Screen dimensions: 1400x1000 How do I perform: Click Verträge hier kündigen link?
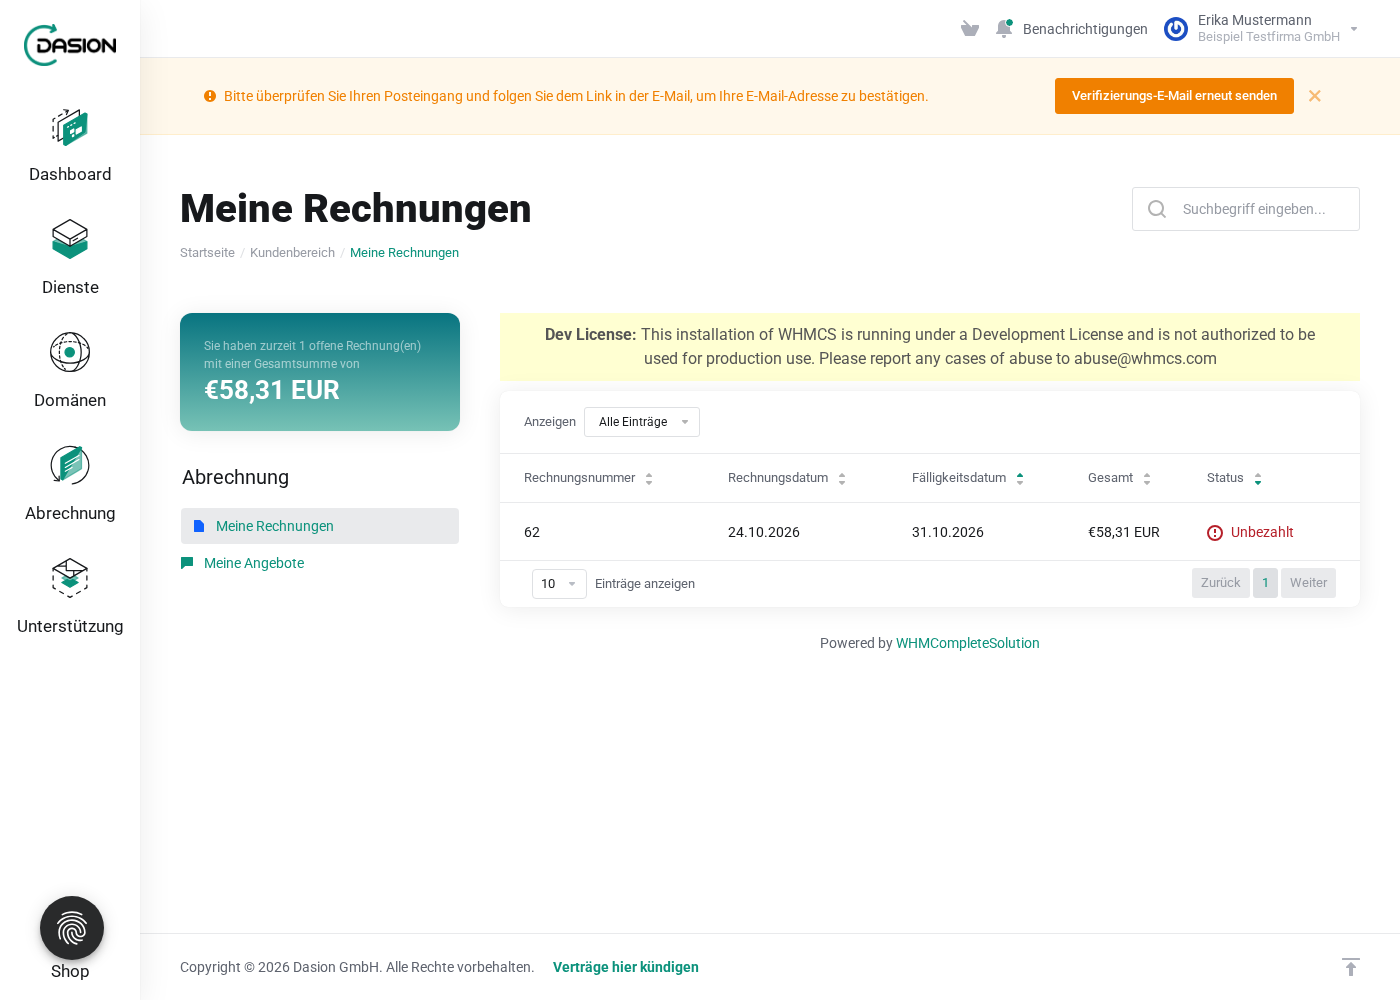pyautogui.click(x=626, y=967)
